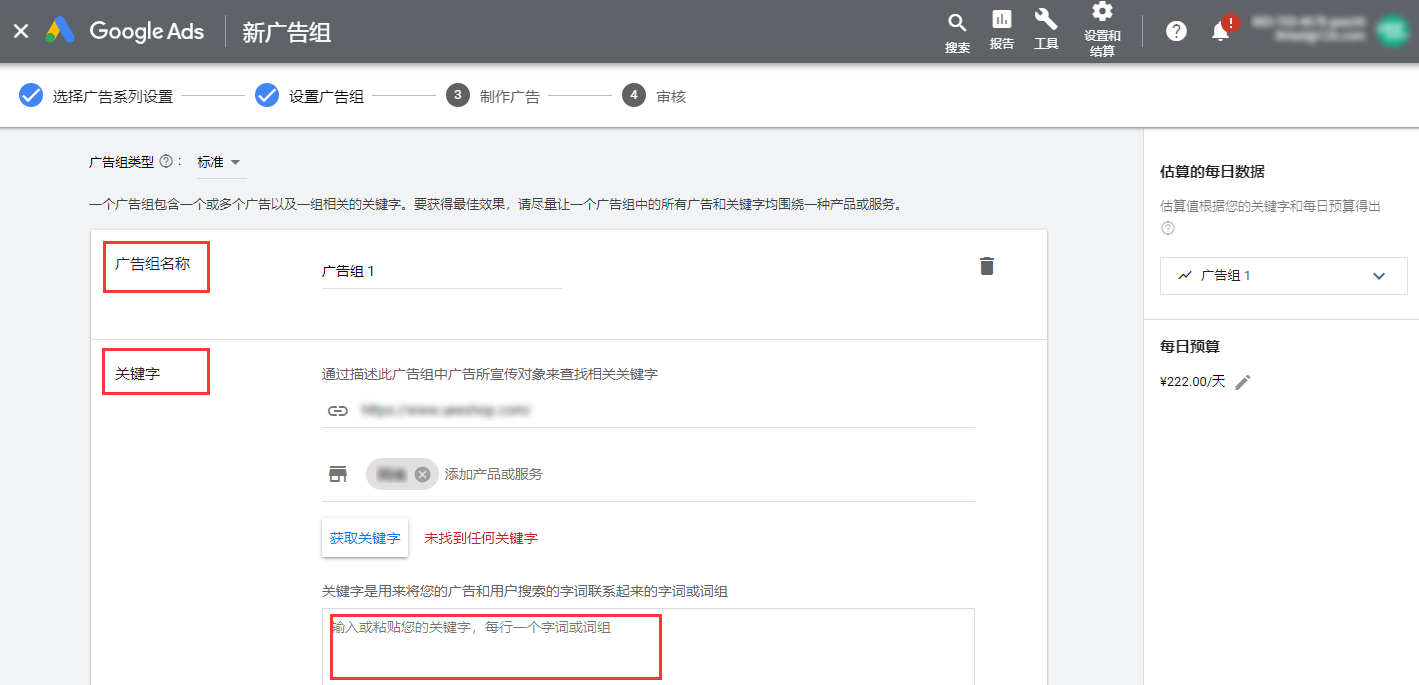
Task: Expand the 广告组类型 标准 dropdown
Action: click(x=220, y=162)
